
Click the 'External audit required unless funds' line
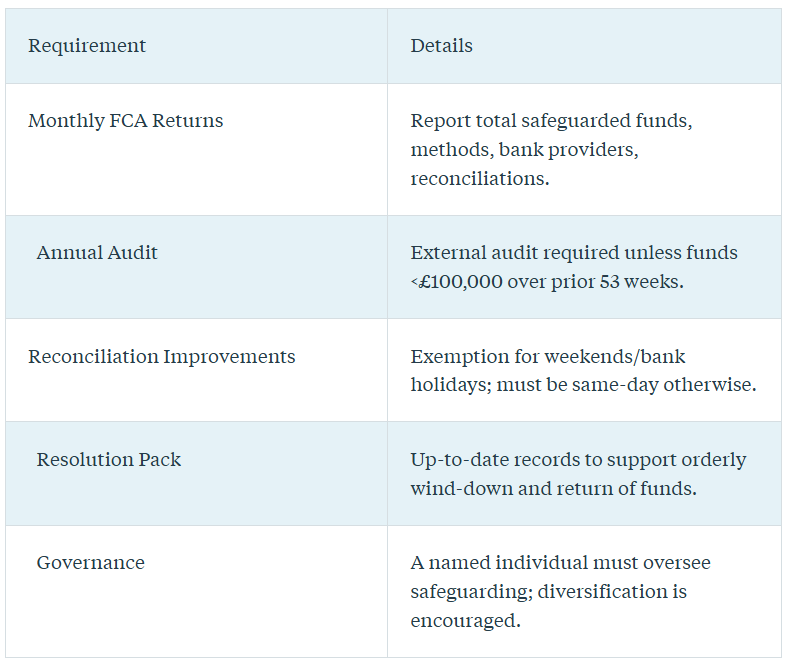tap(574, 253)
